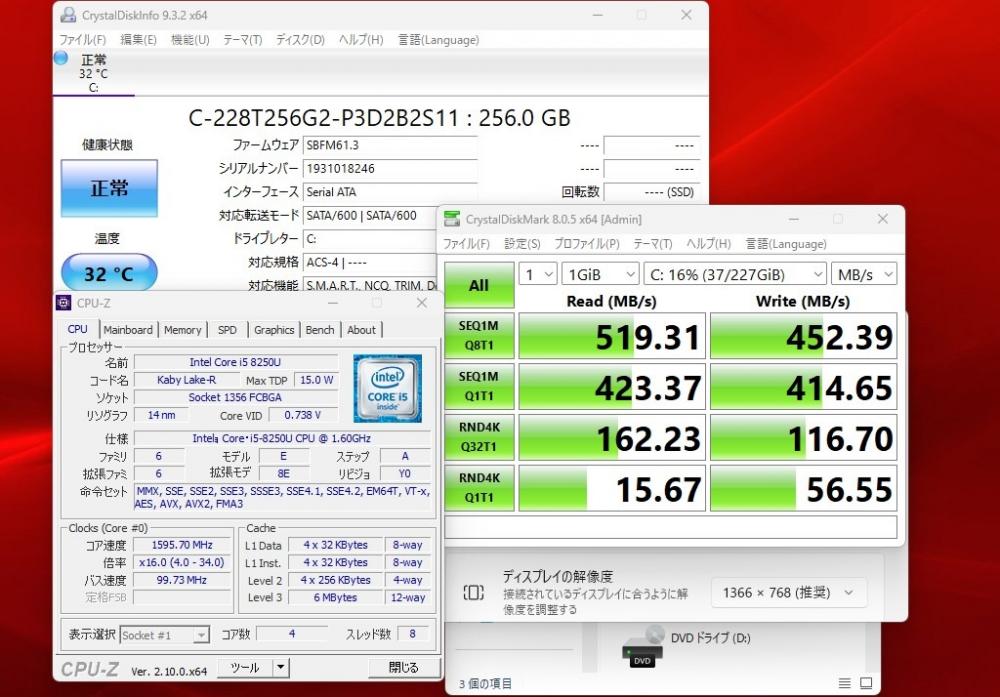Screen dimensions: 1000x697
Task: Open the ツール dropdown arrow in CPU-Z
Action: click(x=281, y=668)
